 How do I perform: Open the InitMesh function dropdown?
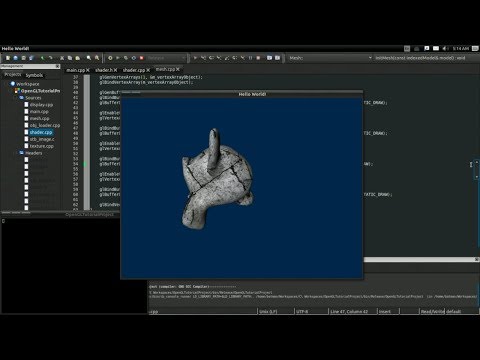pos(426,58)
